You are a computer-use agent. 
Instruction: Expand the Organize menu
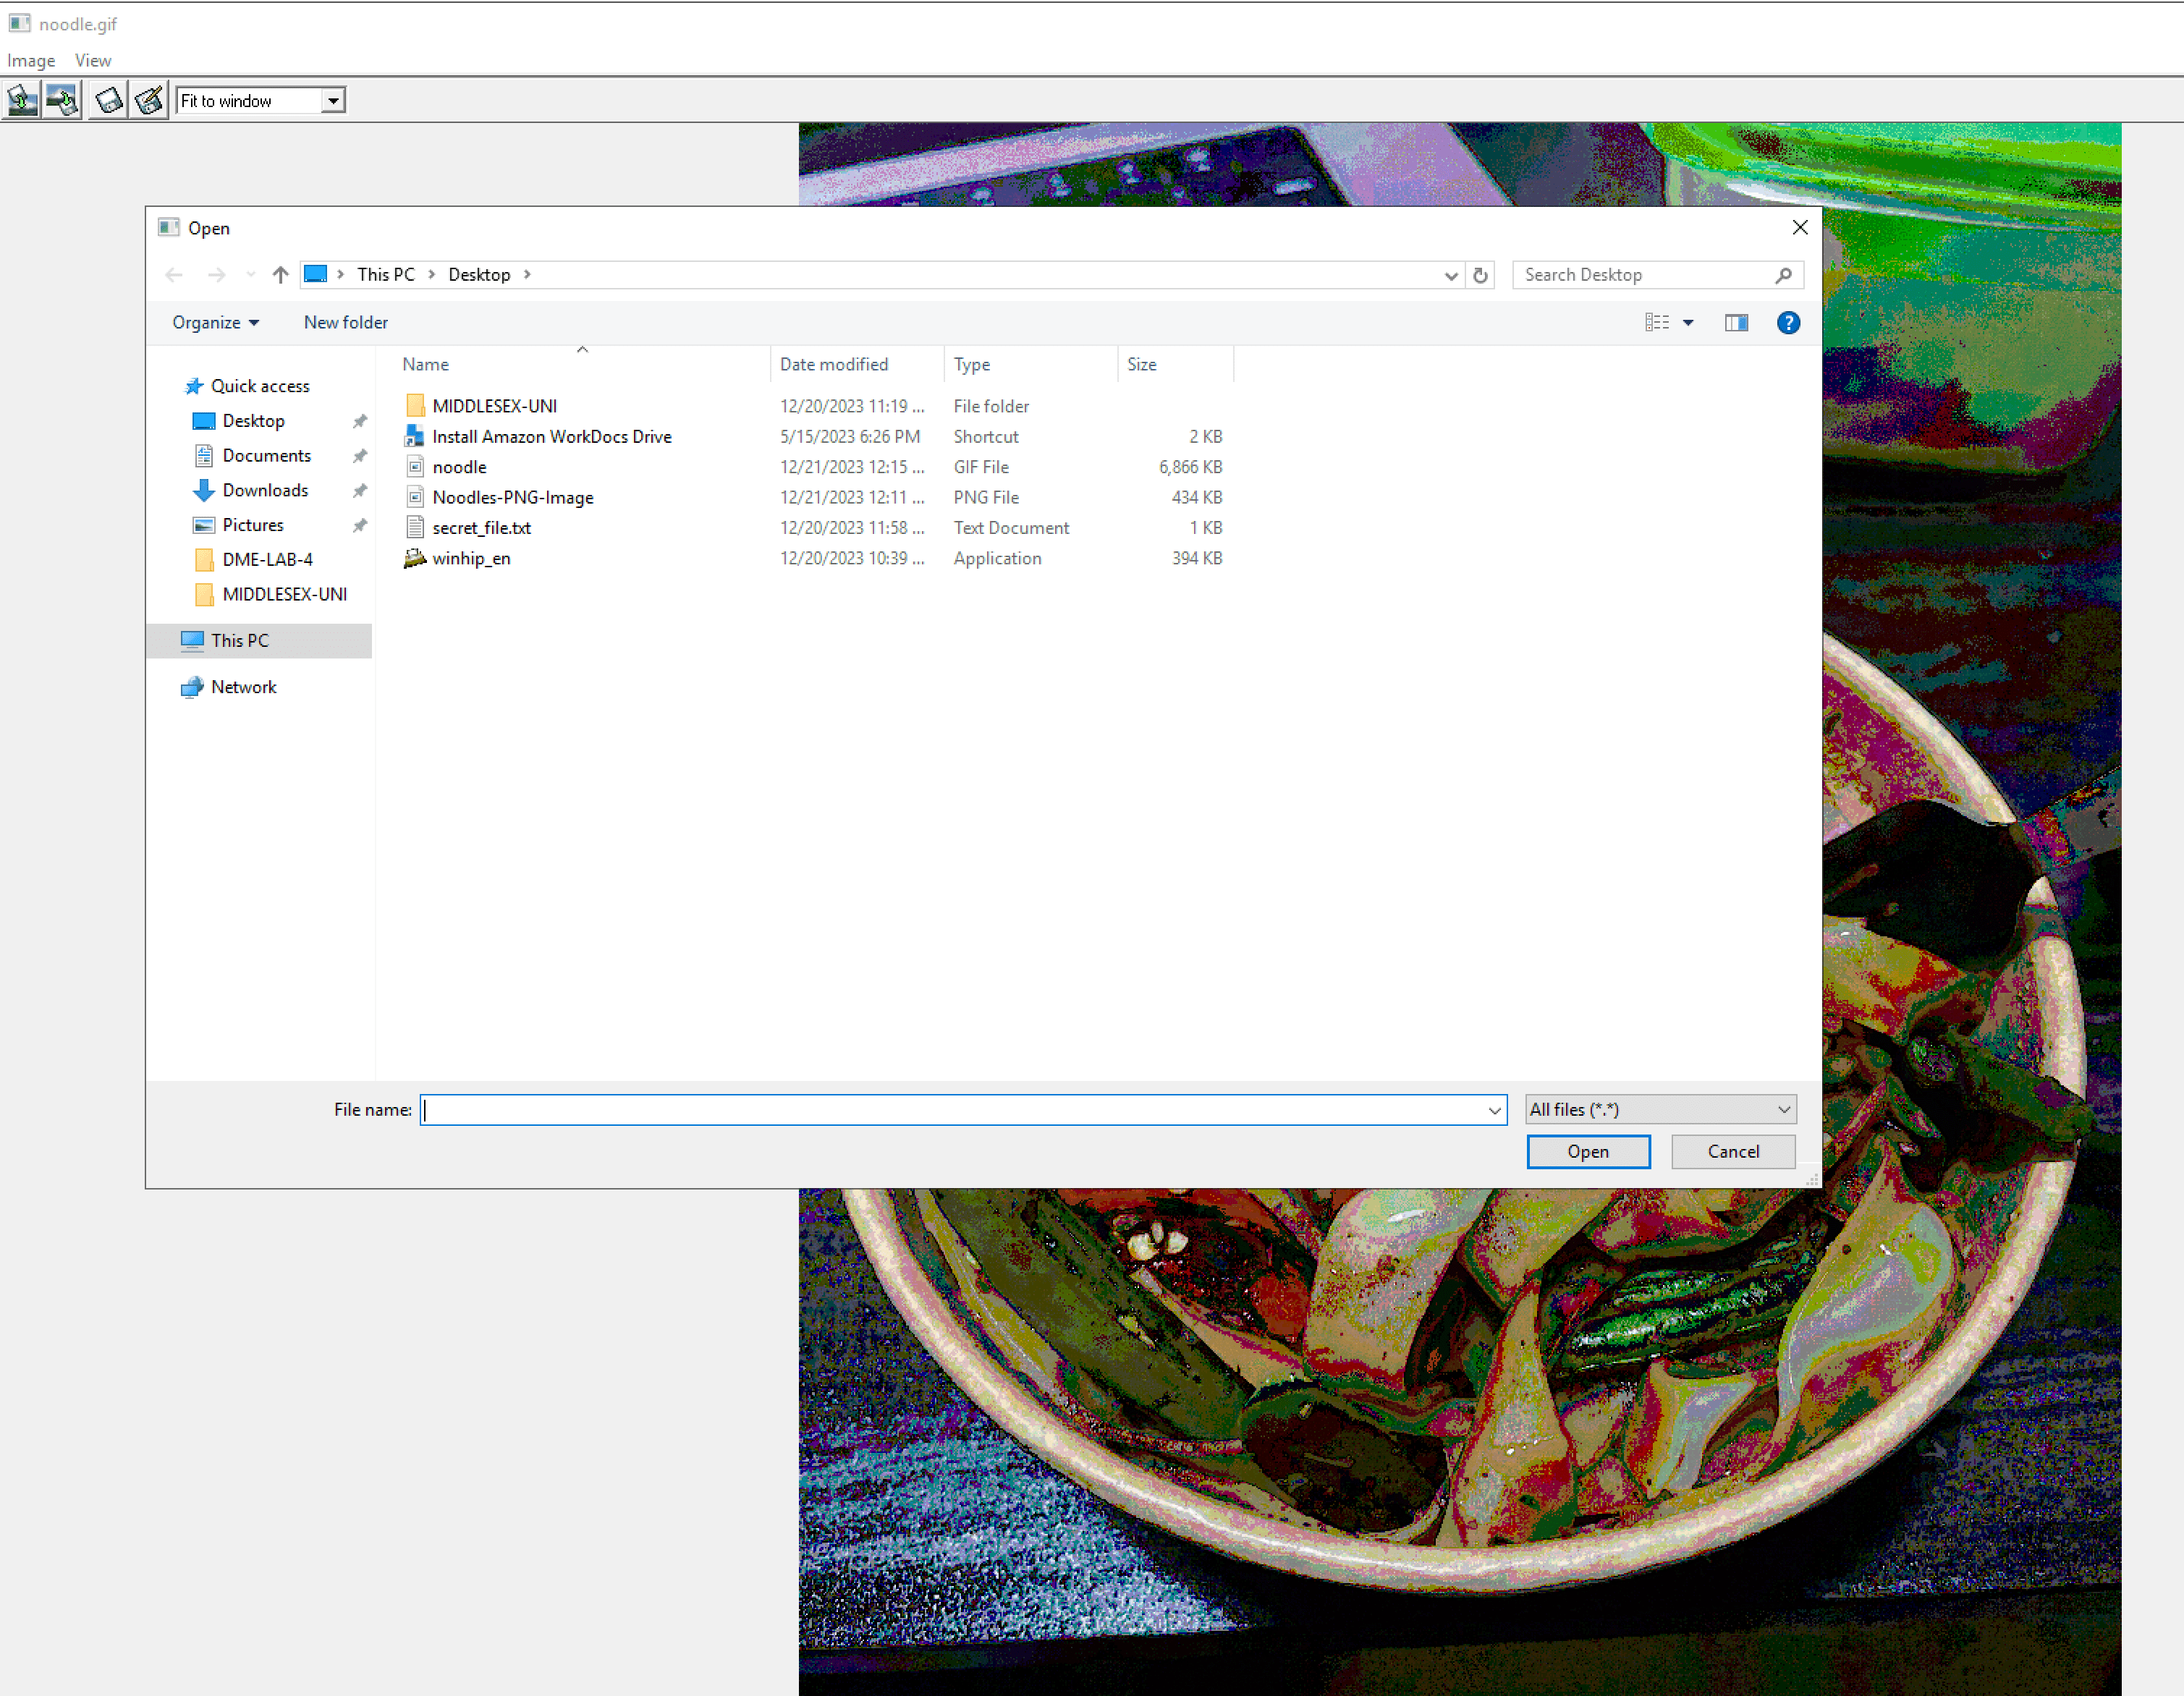point(215,322)
